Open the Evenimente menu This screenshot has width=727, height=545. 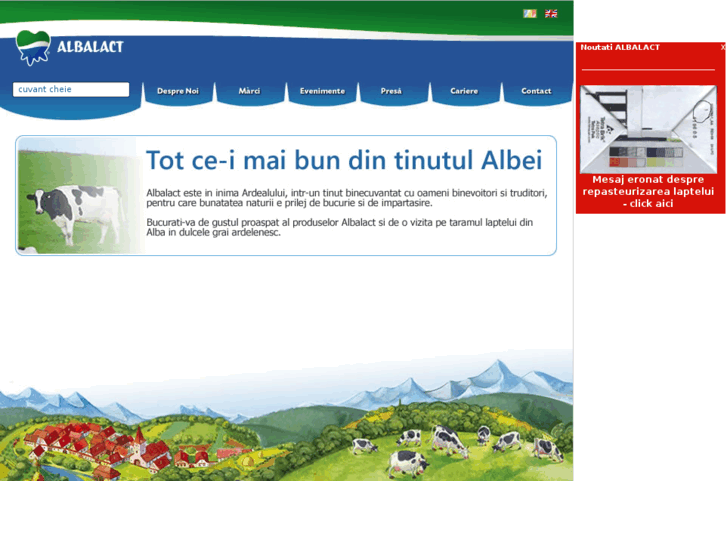pyautogui.click(x=322, y=91)
